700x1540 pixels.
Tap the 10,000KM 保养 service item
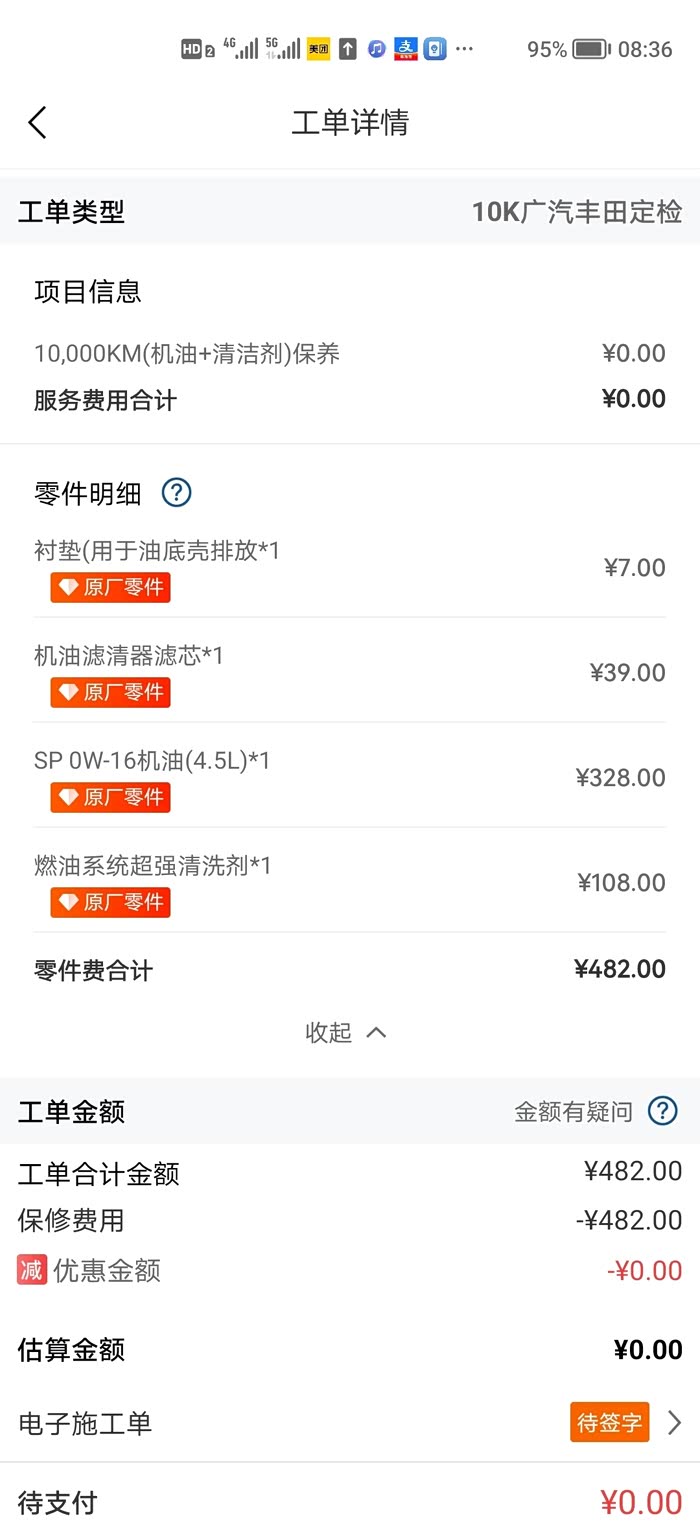(187, 353)
